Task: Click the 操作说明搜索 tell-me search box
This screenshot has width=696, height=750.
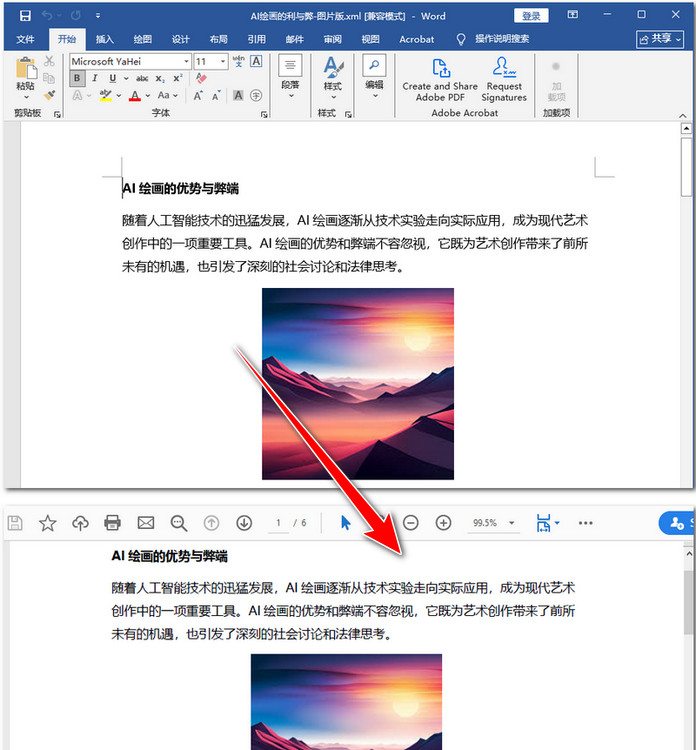Action: [502, 39]
